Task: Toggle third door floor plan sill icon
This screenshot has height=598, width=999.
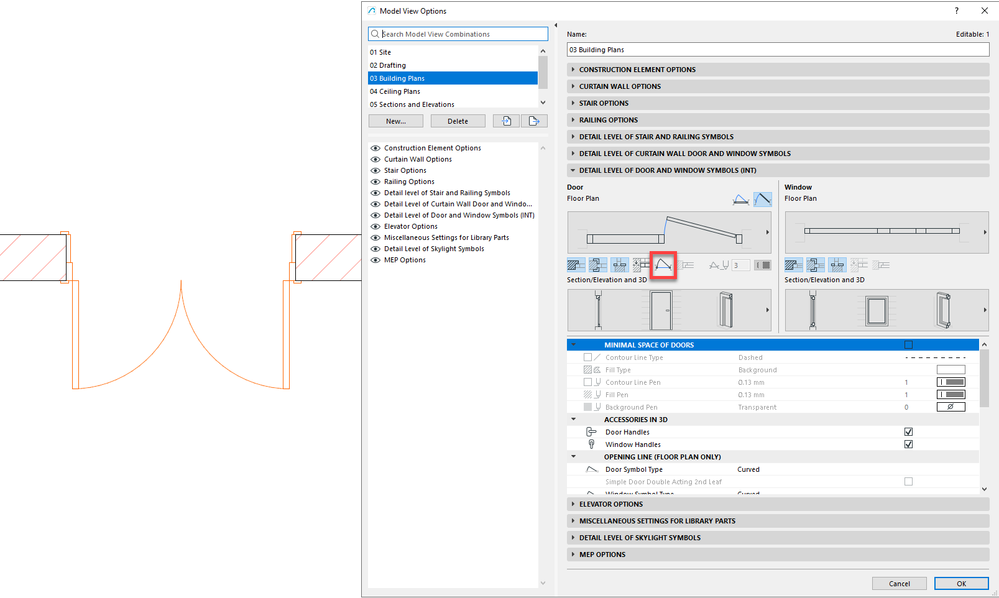Action: [619, 265]
